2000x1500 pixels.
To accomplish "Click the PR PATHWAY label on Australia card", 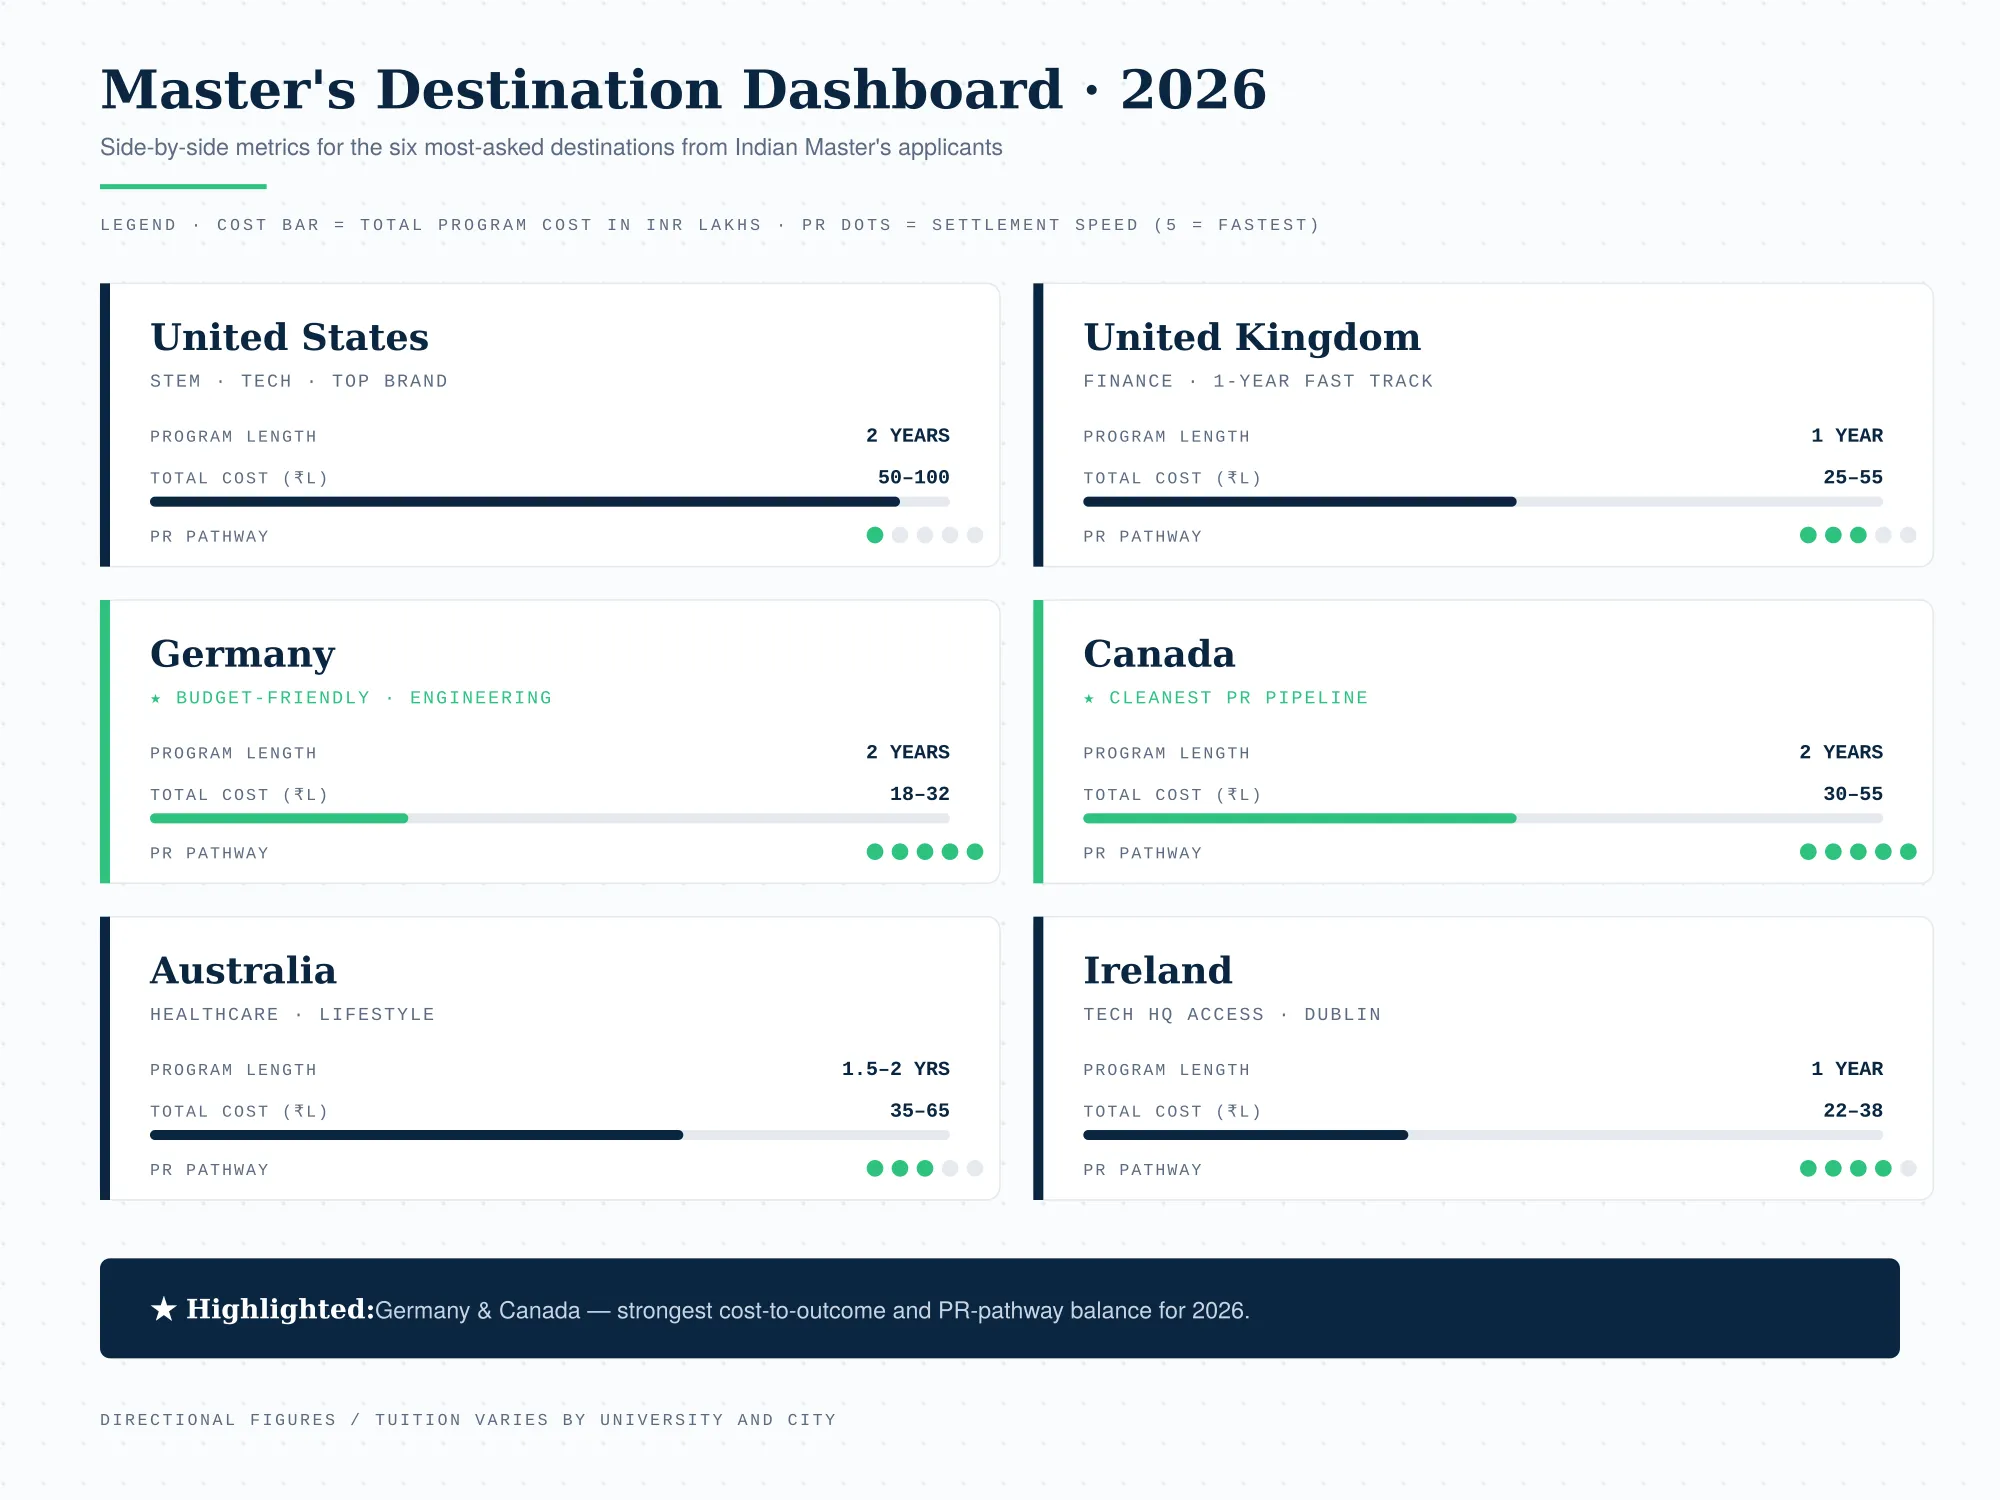I will 210,1170.
